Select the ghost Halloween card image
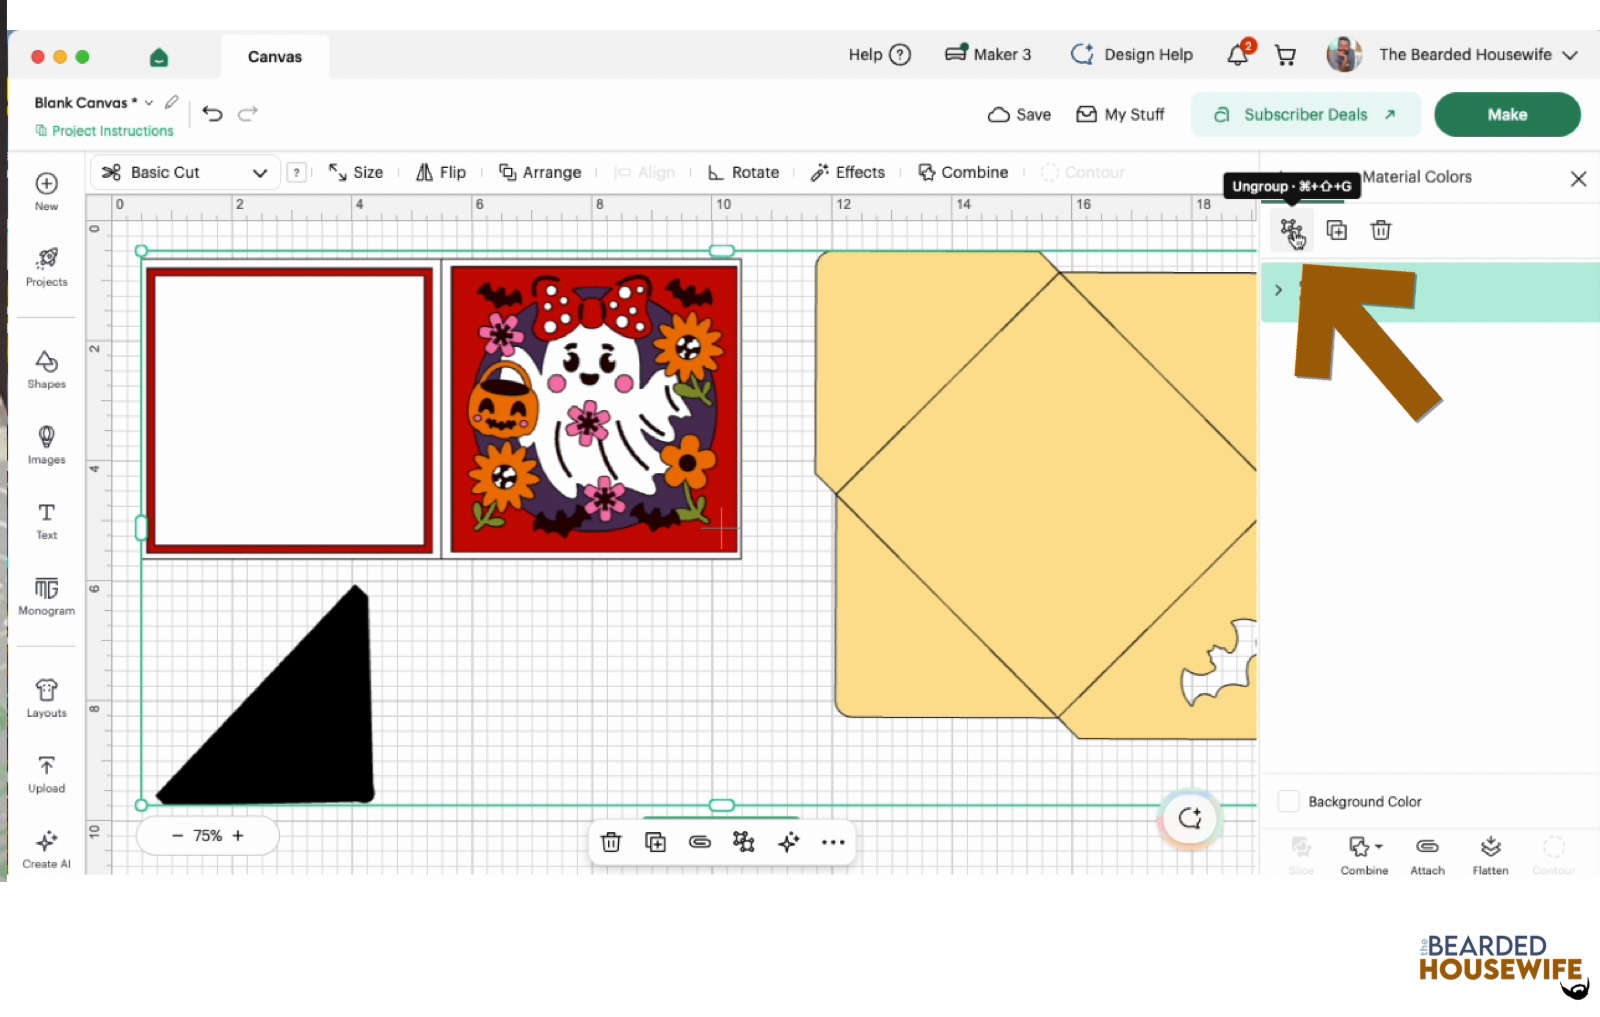The width and height of the screenshot is (1600, 1017). coord(595,408)
